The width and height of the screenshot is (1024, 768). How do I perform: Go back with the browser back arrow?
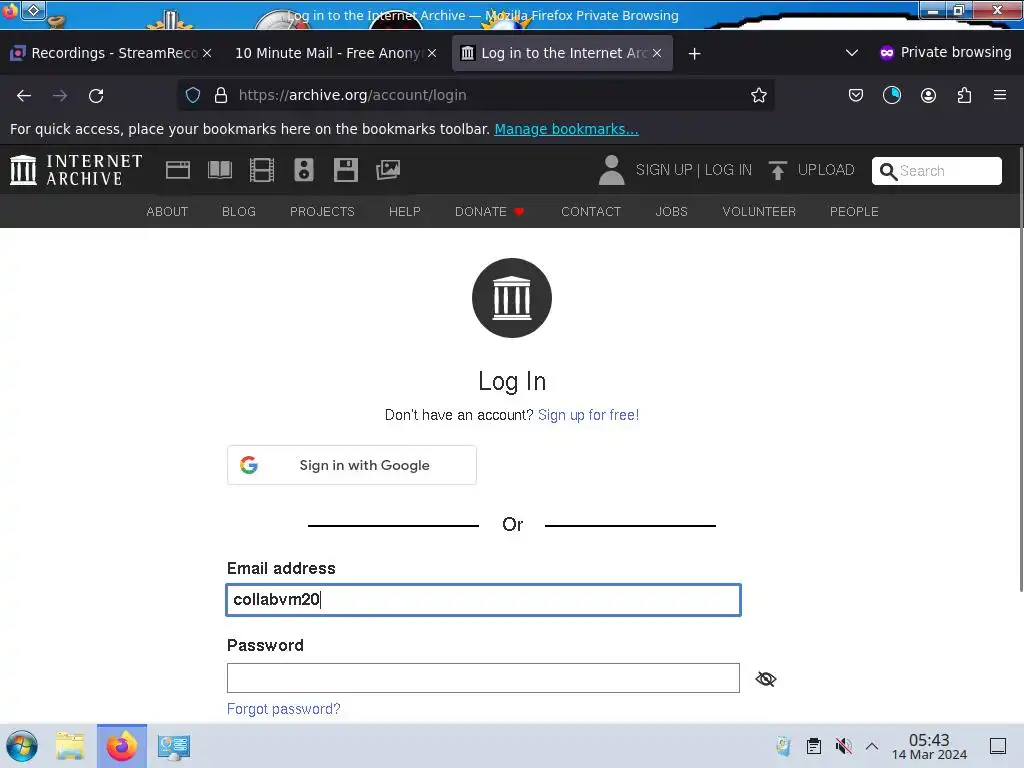(x=24, y=95)
